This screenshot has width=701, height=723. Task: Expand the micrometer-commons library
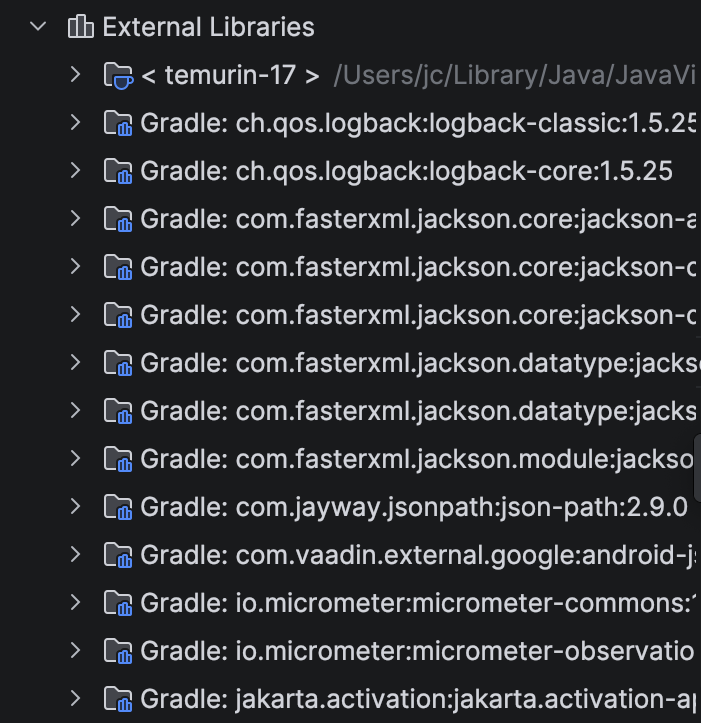(76, 602)
